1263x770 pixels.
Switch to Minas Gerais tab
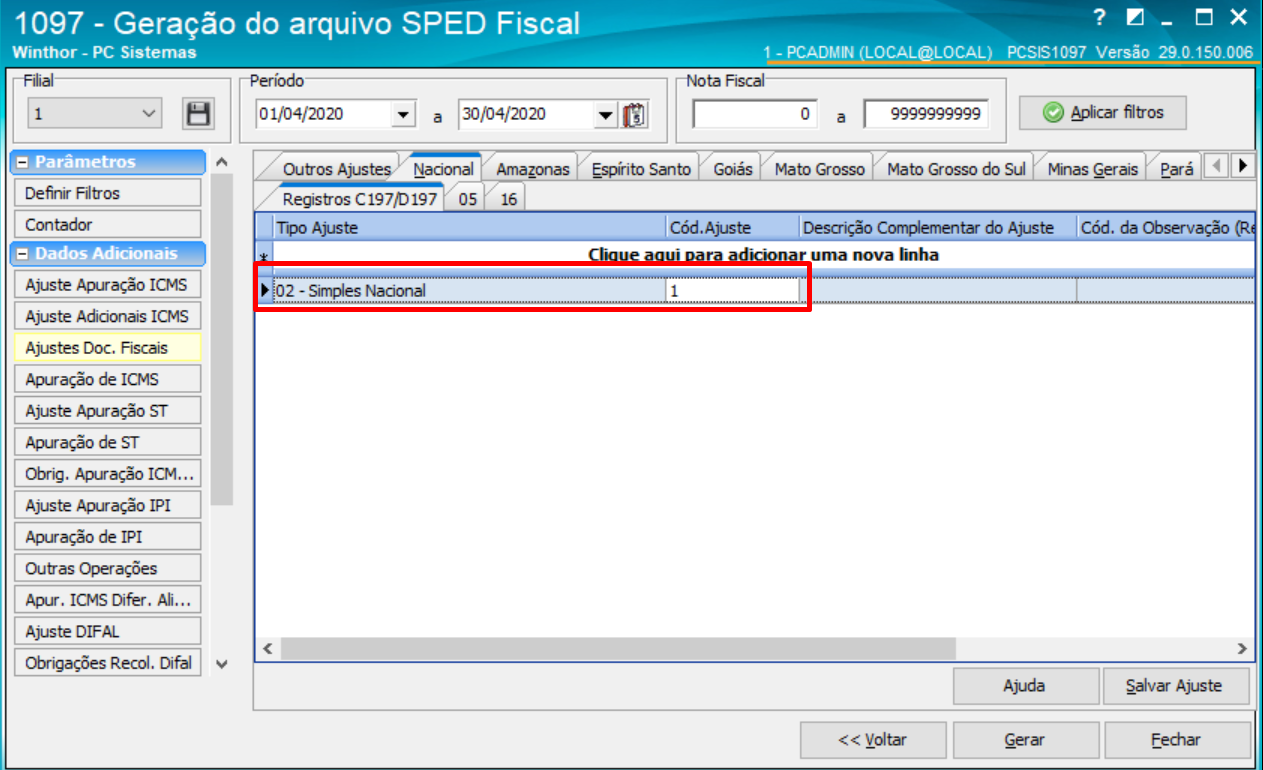tap(1092, 169)
